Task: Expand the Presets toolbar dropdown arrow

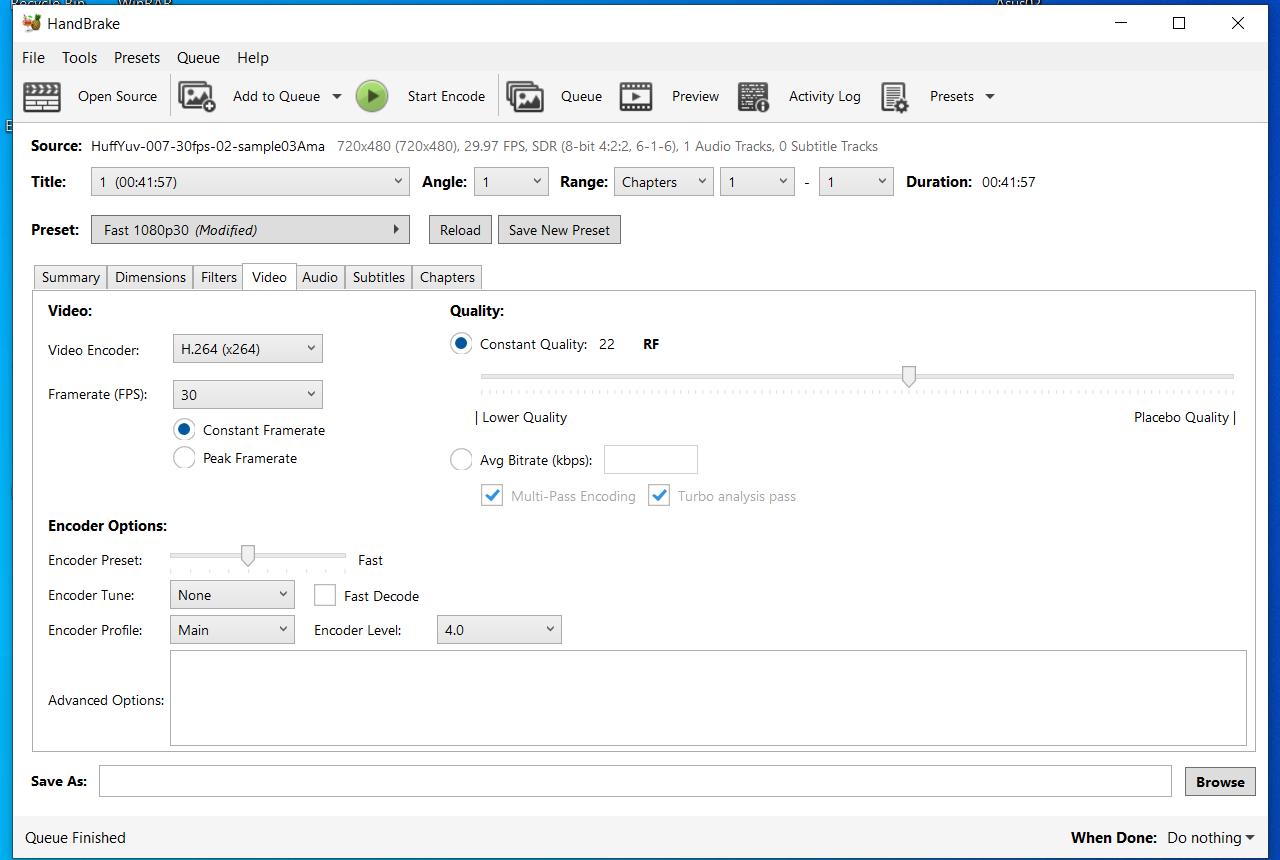Action: [990, 97]
